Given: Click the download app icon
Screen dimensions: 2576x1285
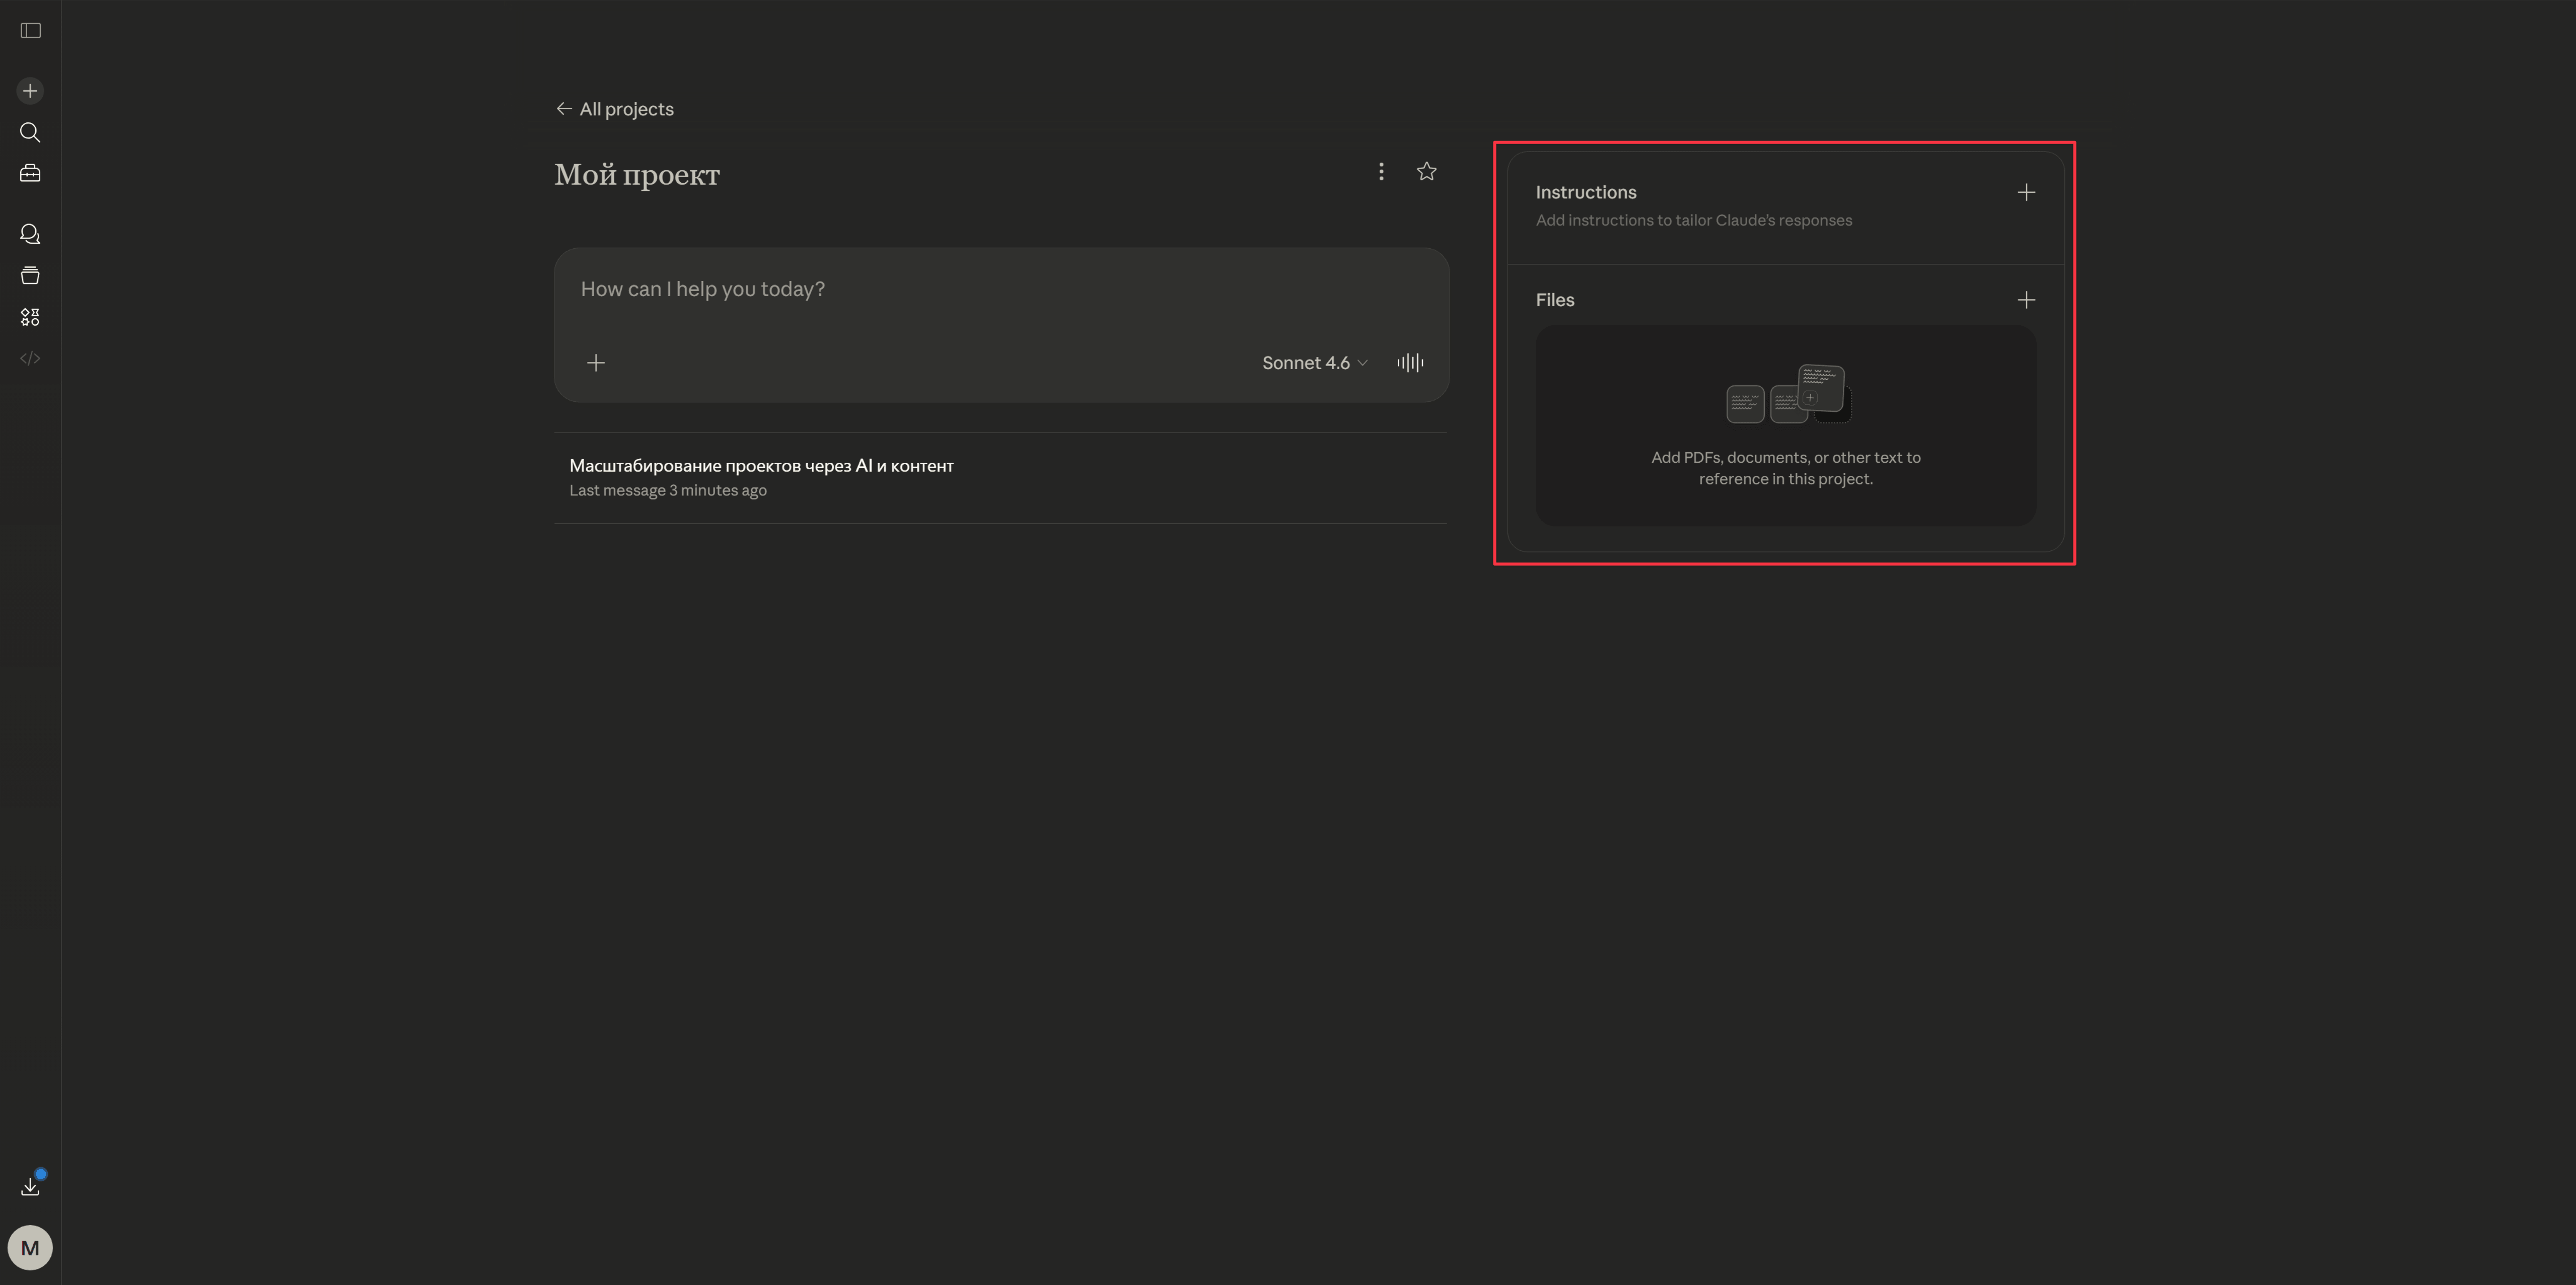Looking at the screenshot, I should (30, 1187).
